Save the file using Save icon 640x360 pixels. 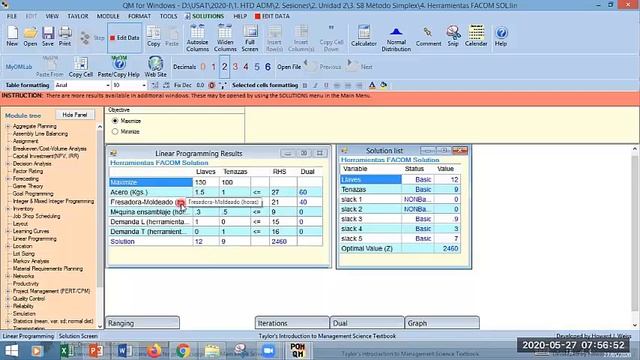[48, 36]
